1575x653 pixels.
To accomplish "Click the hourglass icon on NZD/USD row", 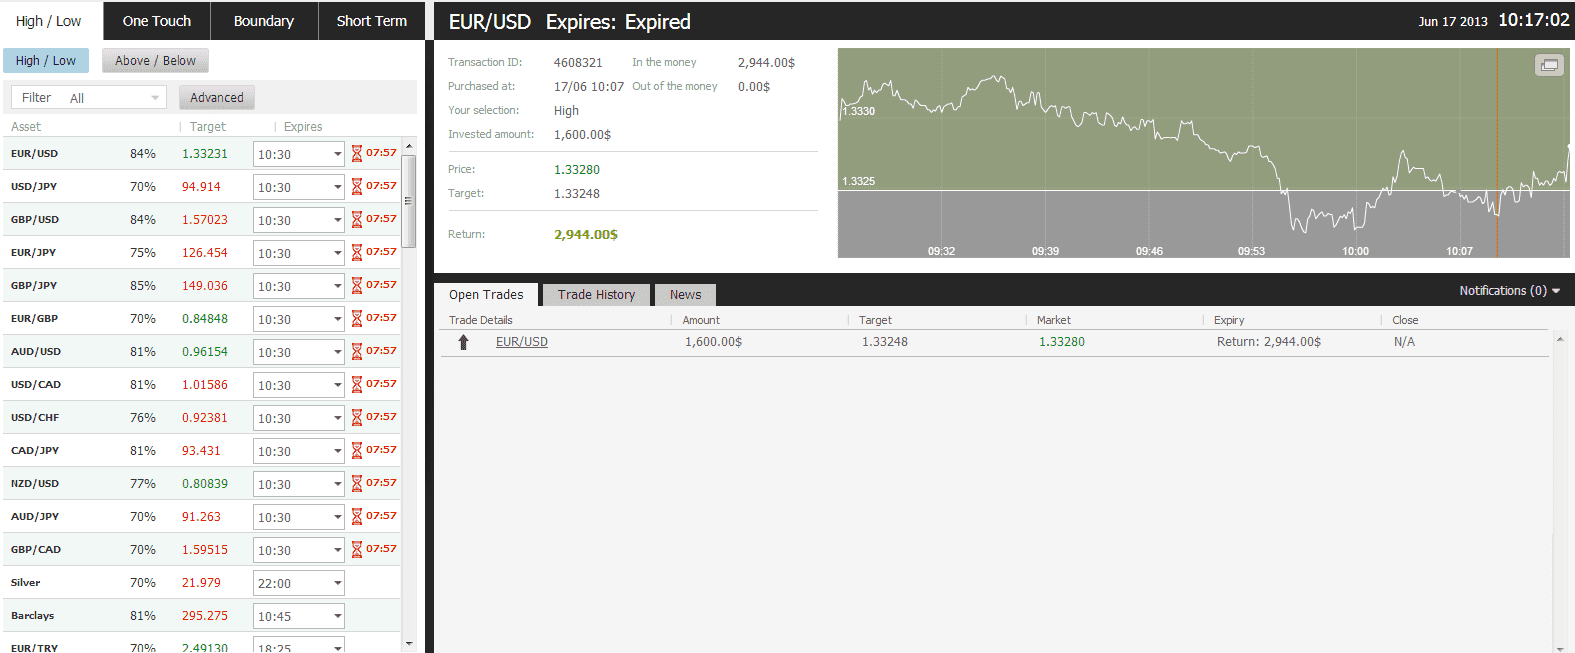I will [356, 484].
